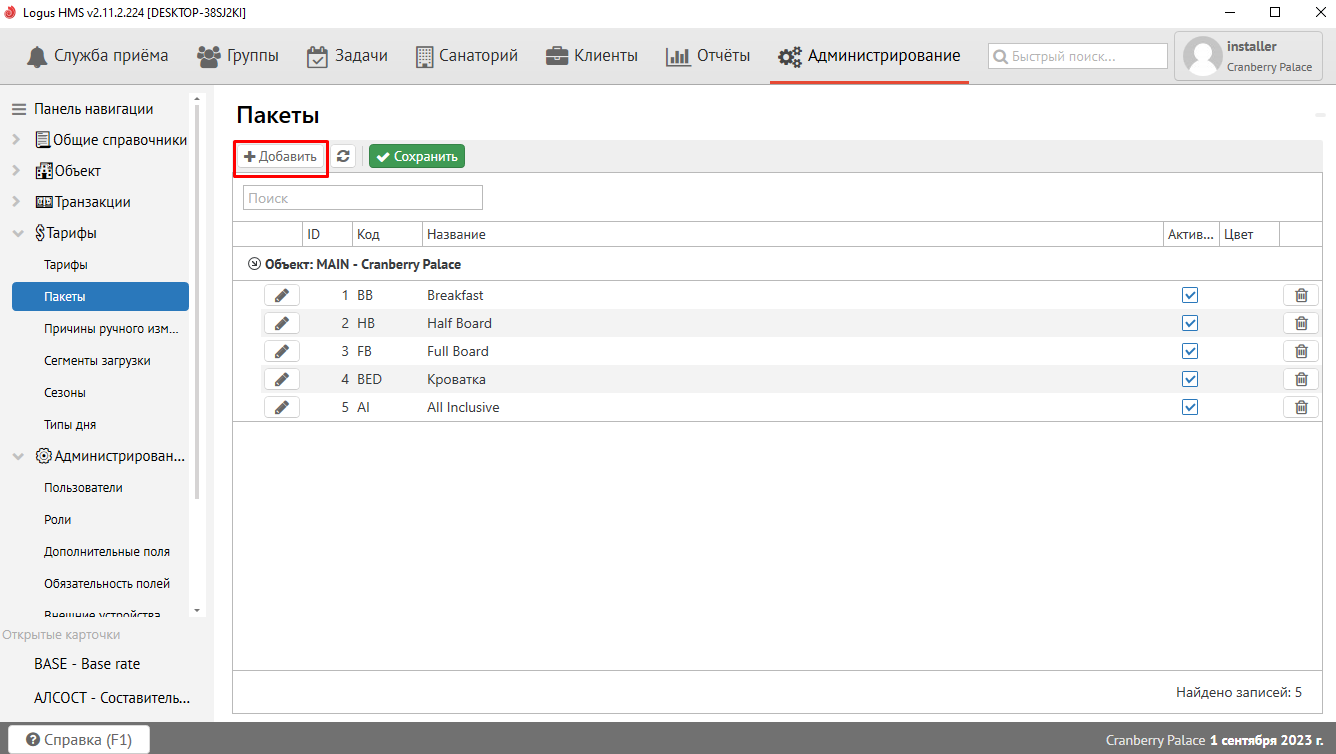Edit the All Inclusive package row

coord(282,407)
